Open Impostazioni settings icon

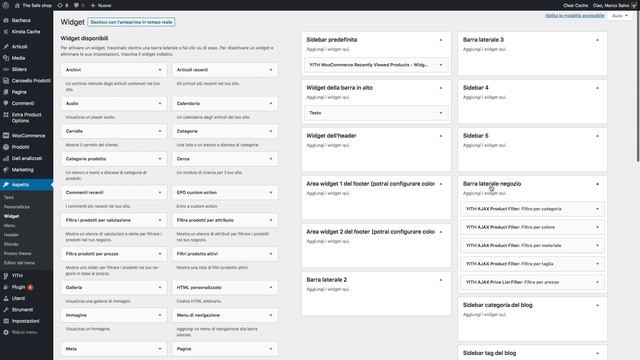pyautogui.click(x=6, y=321)
